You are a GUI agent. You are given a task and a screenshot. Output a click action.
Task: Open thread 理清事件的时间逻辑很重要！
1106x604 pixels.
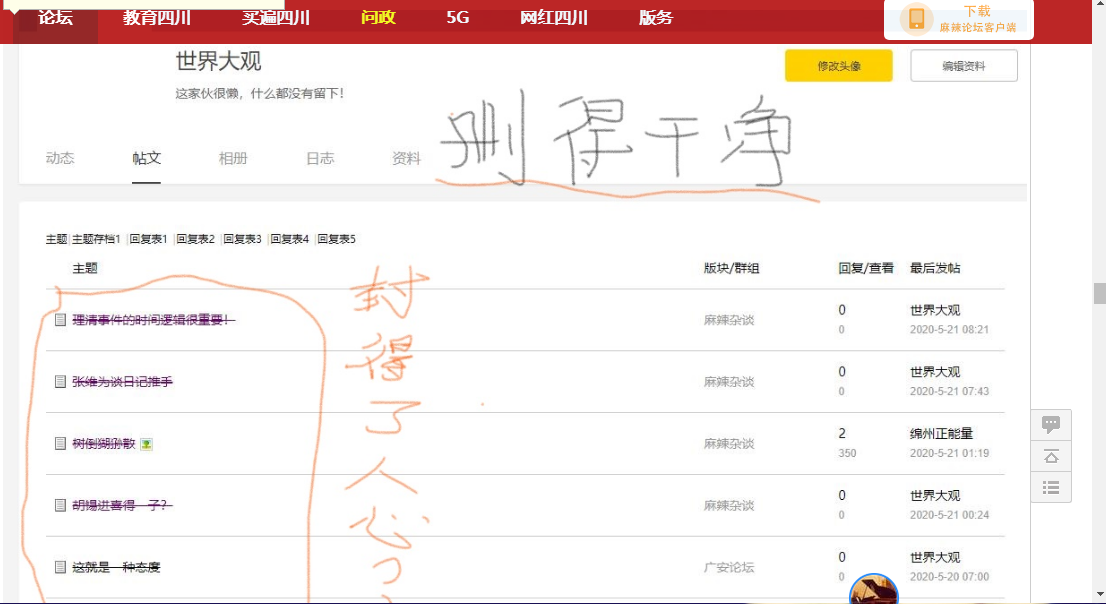(154, 320)
